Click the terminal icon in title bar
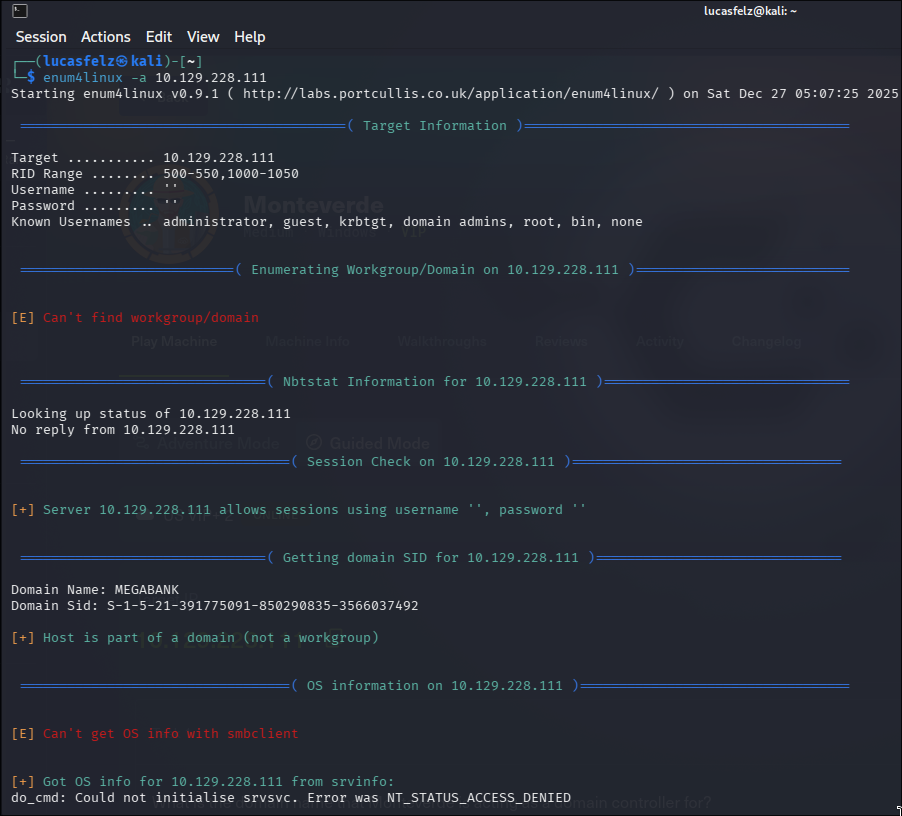This screenshot has height=816, width=902. [x=20, y=11]
